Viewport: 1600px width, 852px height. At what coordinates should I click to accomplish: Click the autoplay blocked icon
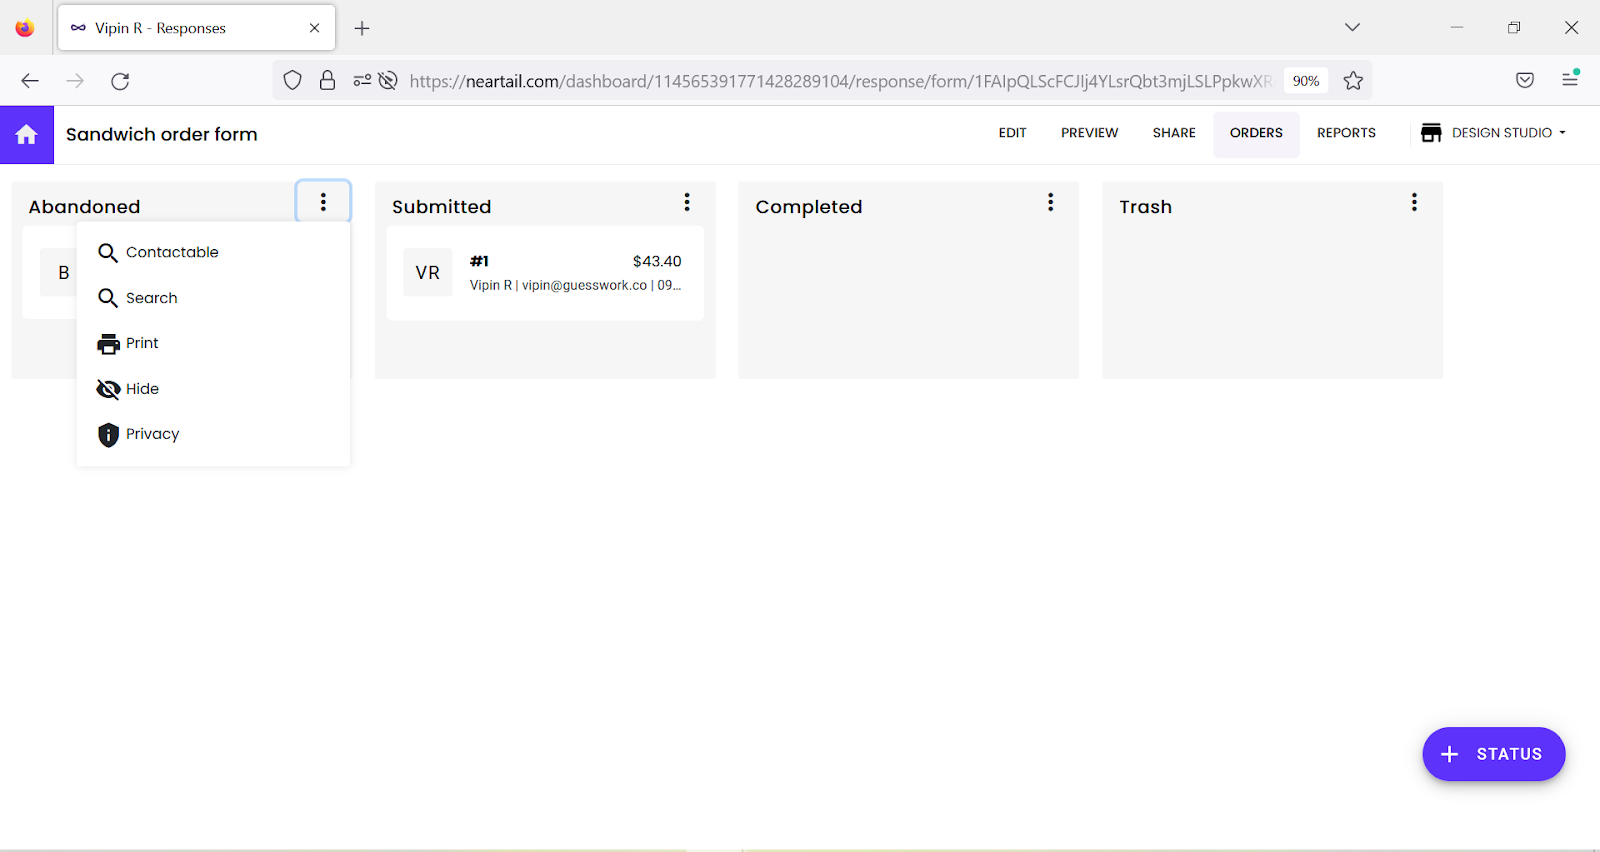(x=388, y=81)
